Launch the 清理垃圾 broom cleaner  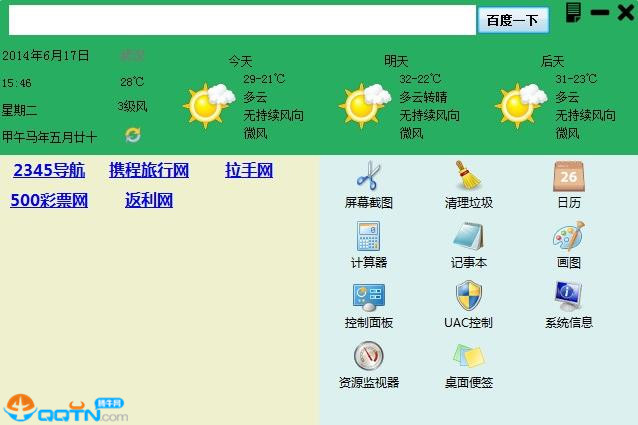pos(468,177)
